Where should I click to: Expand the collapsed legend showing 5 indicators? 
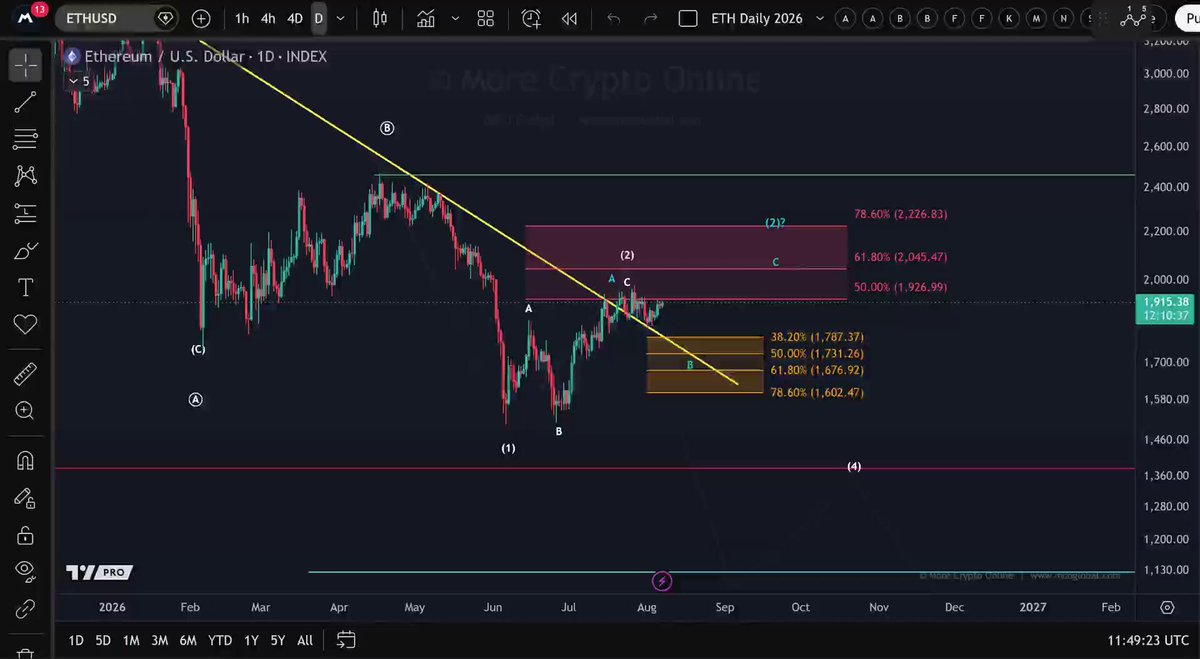tap(78, 81)
